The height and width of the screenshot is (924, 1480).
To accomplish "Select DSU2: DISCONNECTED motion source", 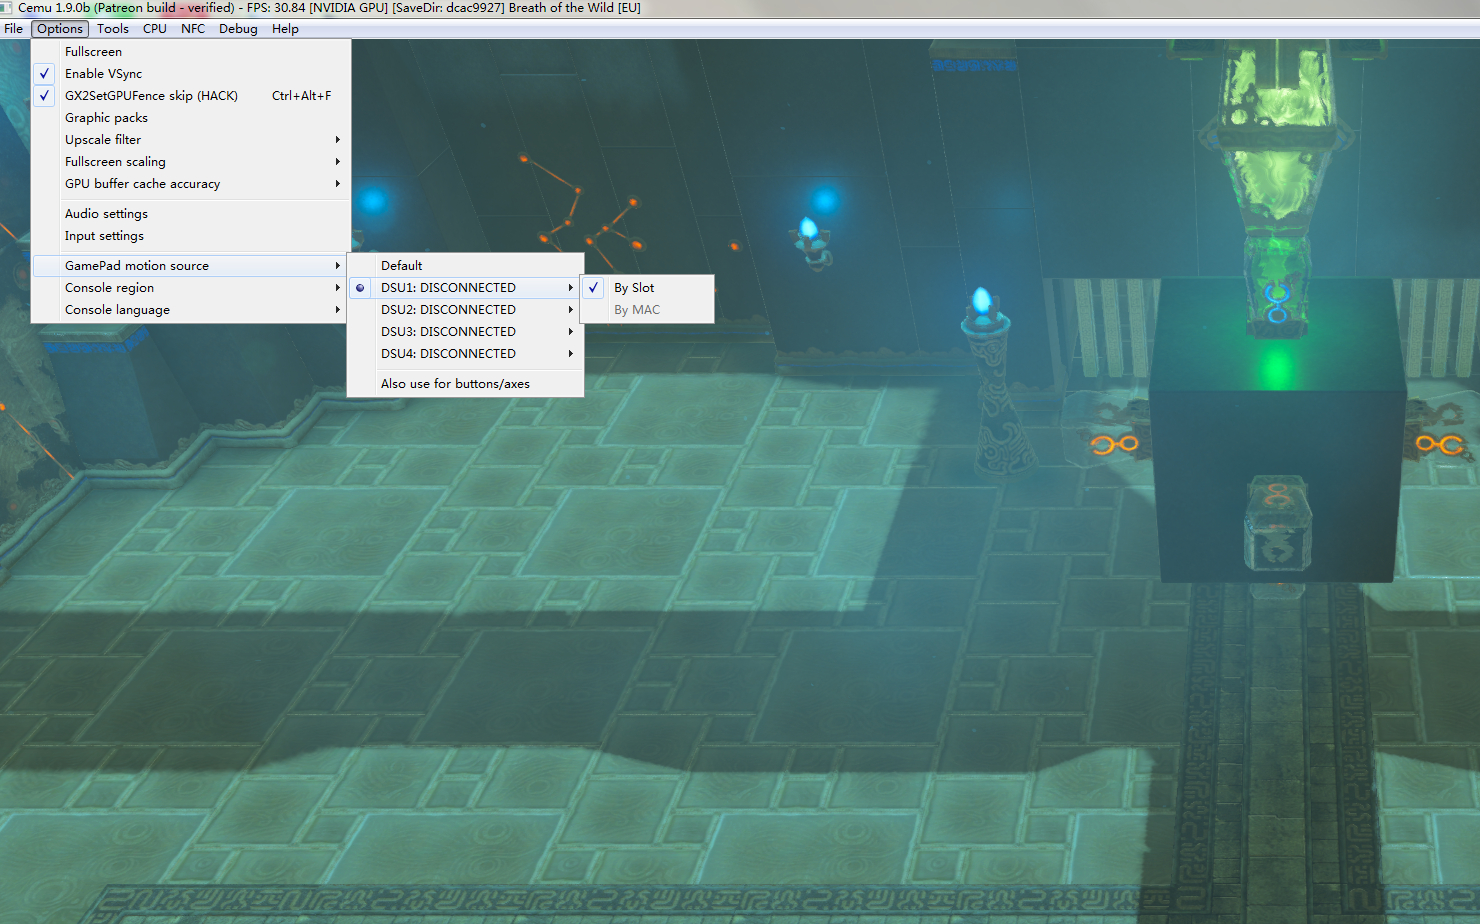I will 465,310.
